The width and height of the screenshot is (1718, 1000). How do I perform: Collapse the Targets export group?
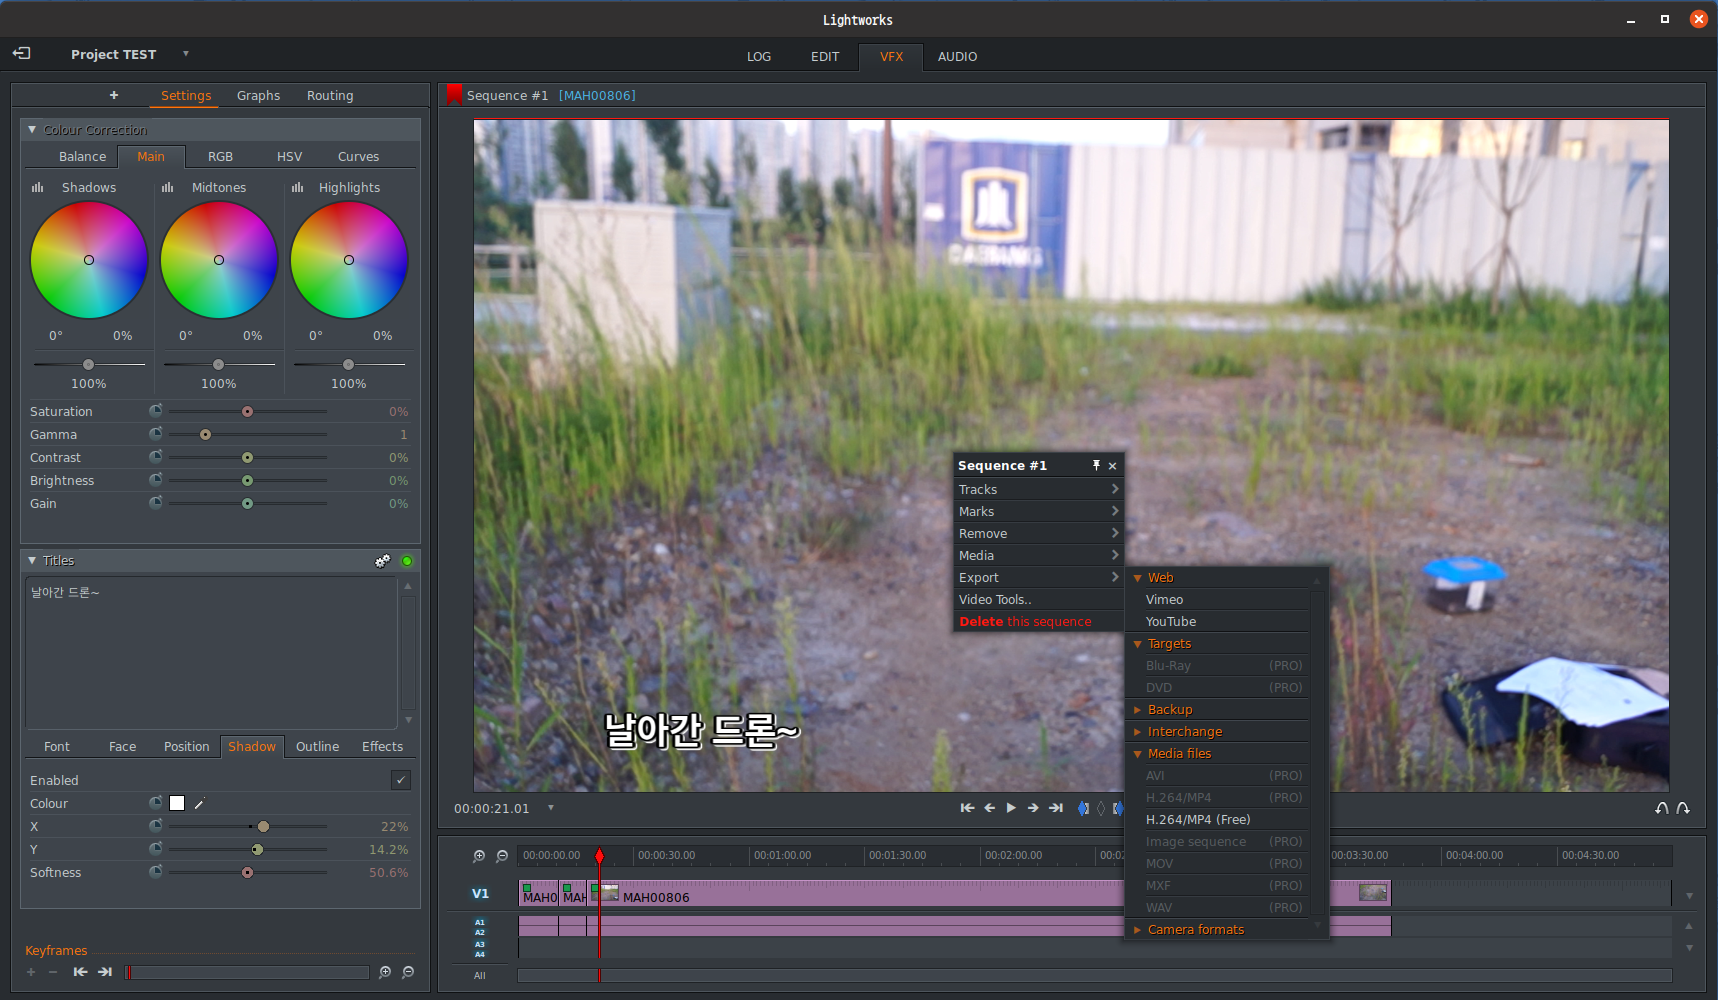tap(1137, 644)
